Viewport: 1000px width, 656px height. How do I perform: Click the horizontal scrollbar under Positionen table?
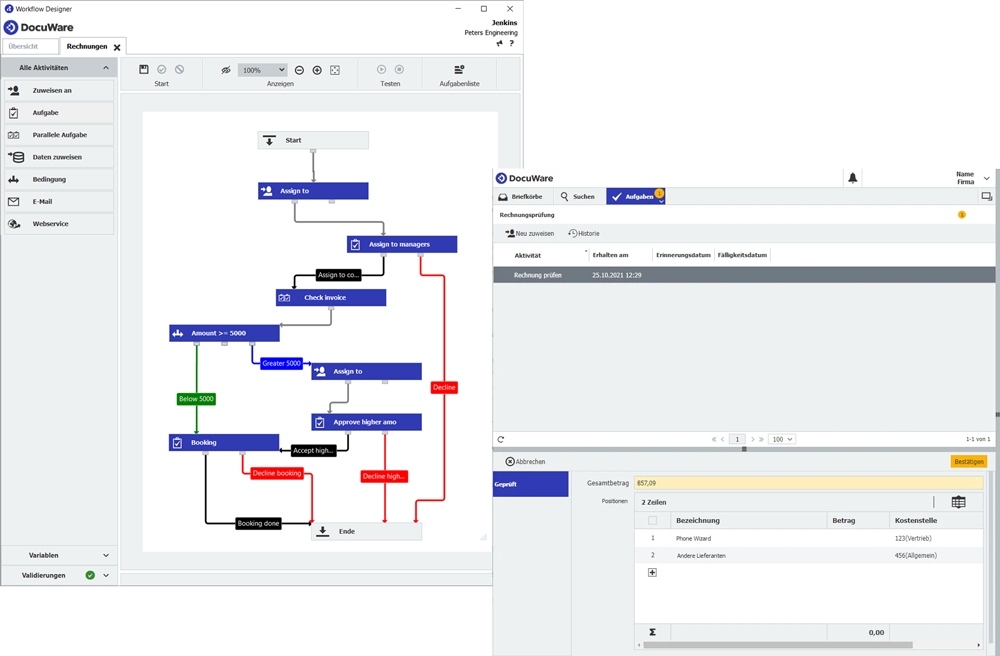point(778,645)
